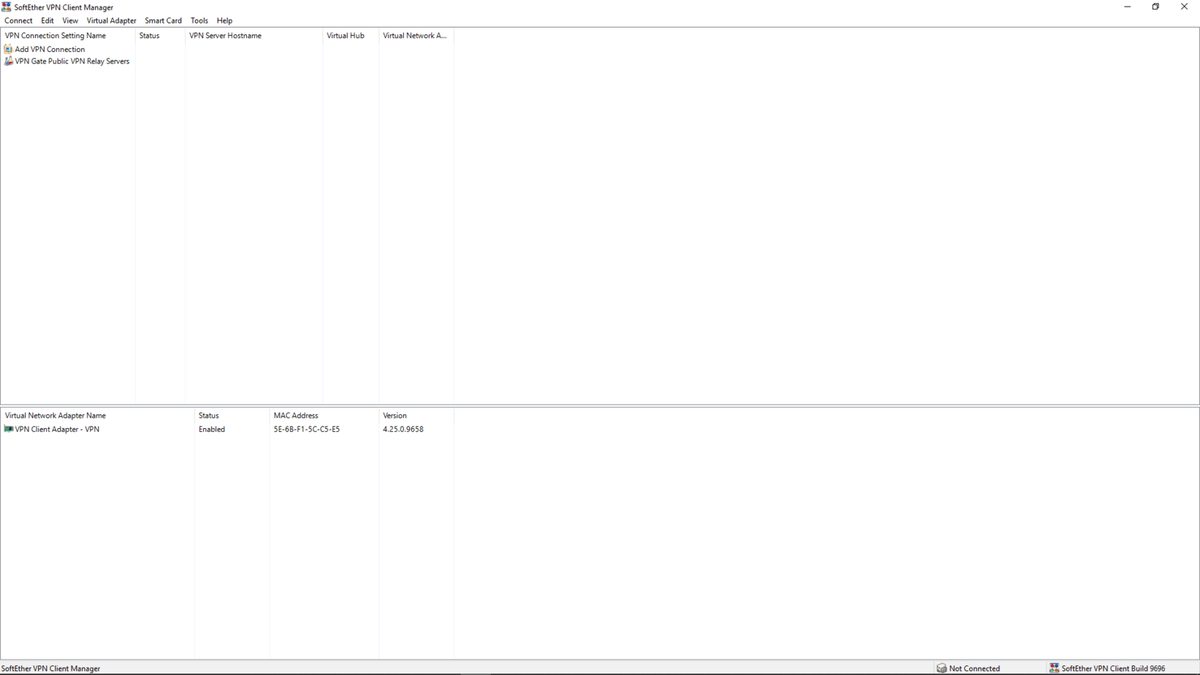Sort by VPN Connection Setting Name column
This screenshot has width=1200, height=675.
(x=68, y=35)
